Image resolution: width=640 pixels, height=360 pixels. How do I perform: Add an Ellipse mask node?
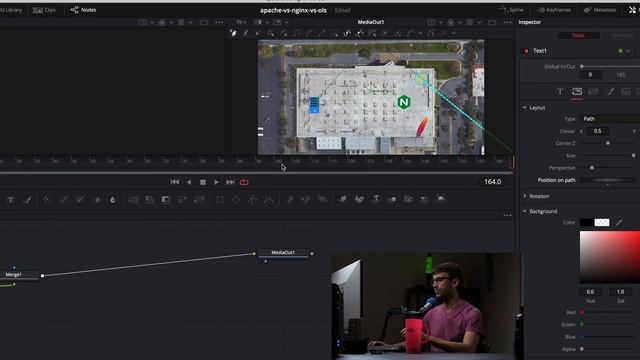pyautogui.click(x=236, y=200)
